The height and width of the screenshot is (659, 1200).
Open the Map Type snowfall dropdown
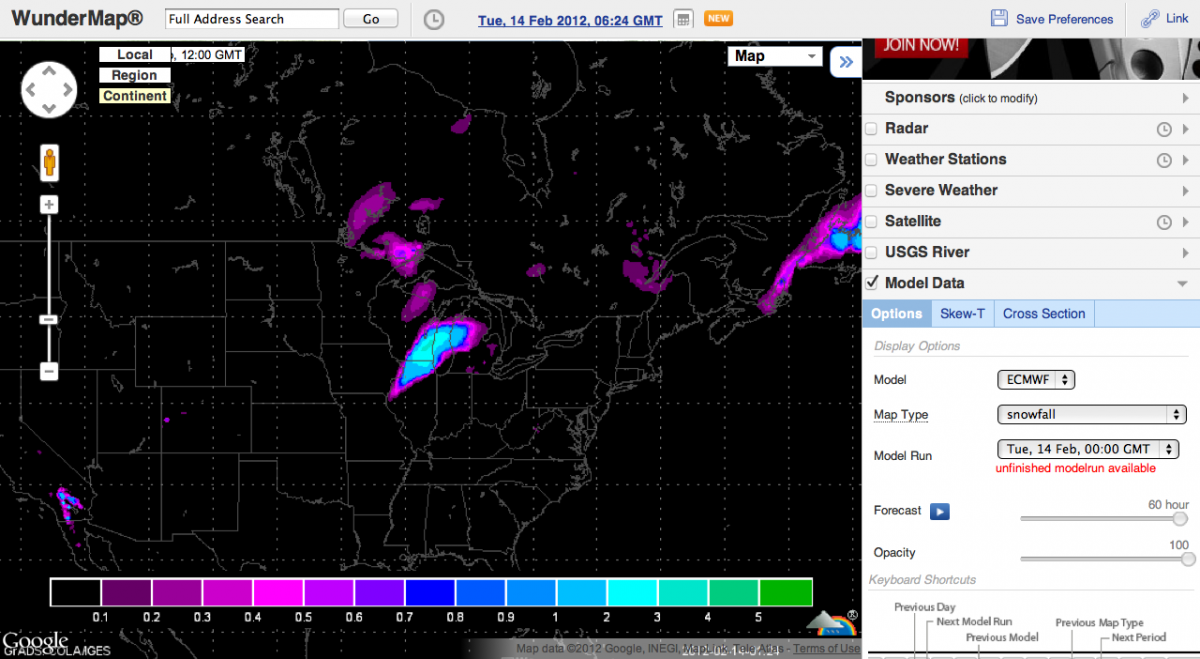(1092, 414)
